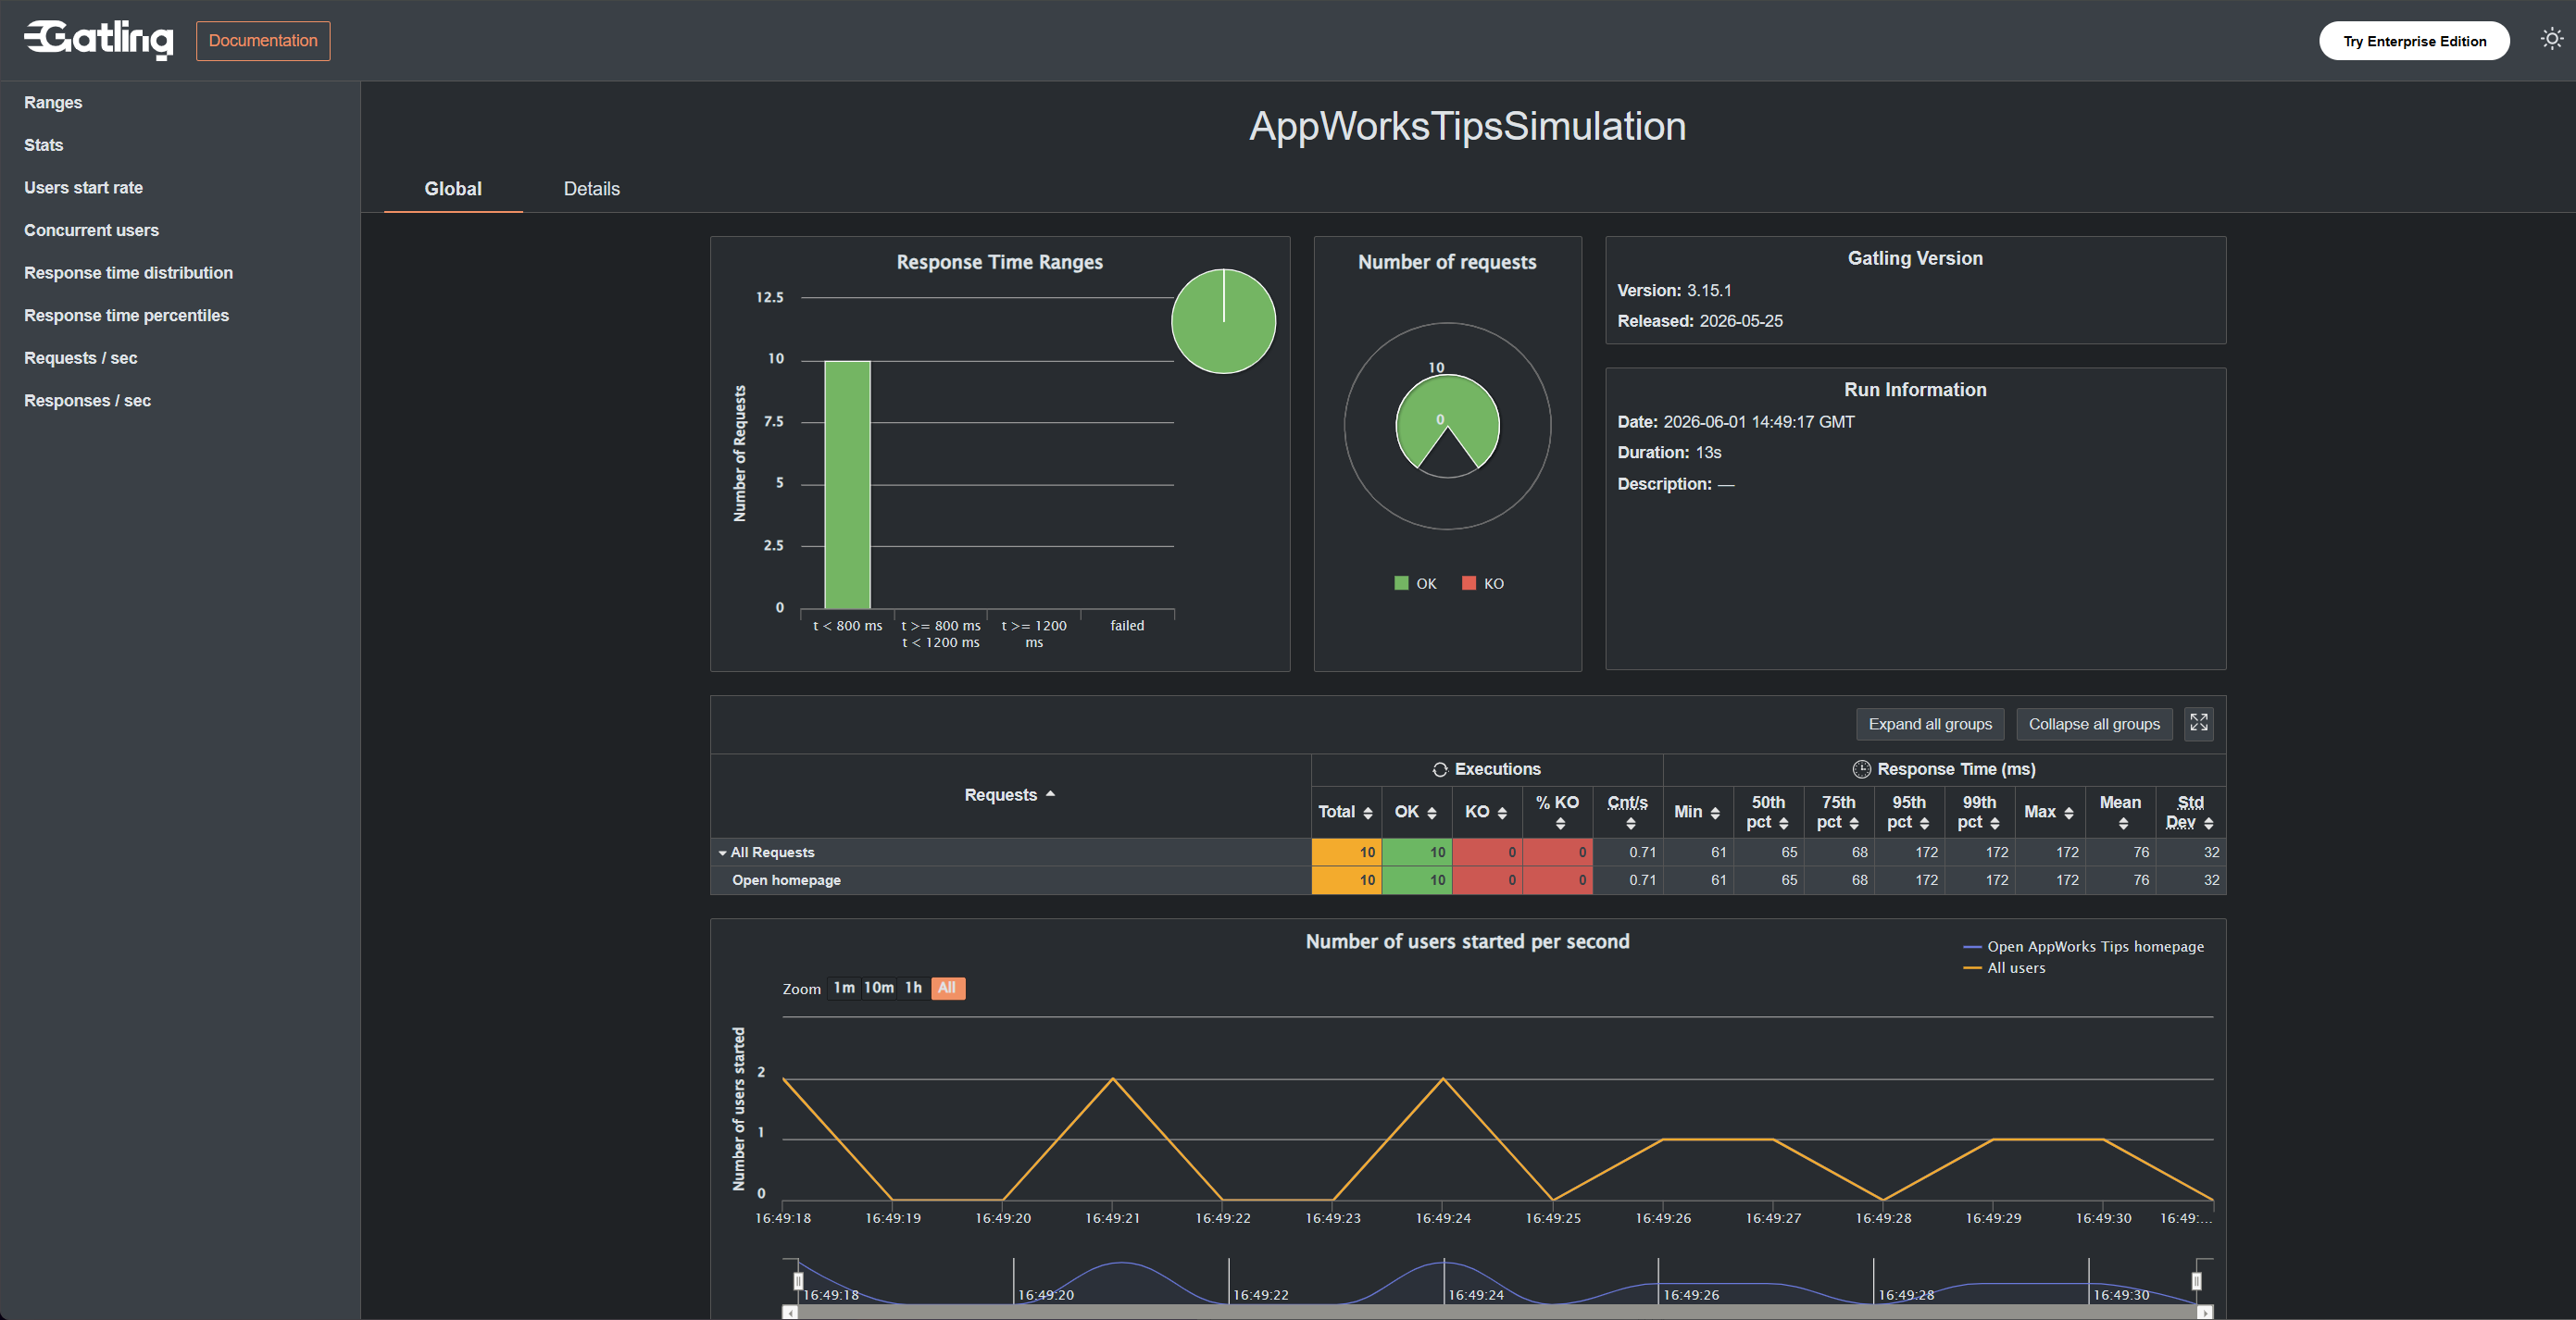Toggle light theme with sun icon
Image resolution: width=2576 pixels, height=1320 pixels.
[2551, 39]
